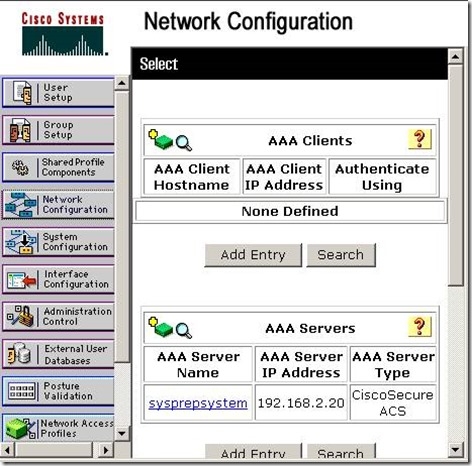Click Search under AAA Clients
The image size is (472, 466).
coord(341,255)
